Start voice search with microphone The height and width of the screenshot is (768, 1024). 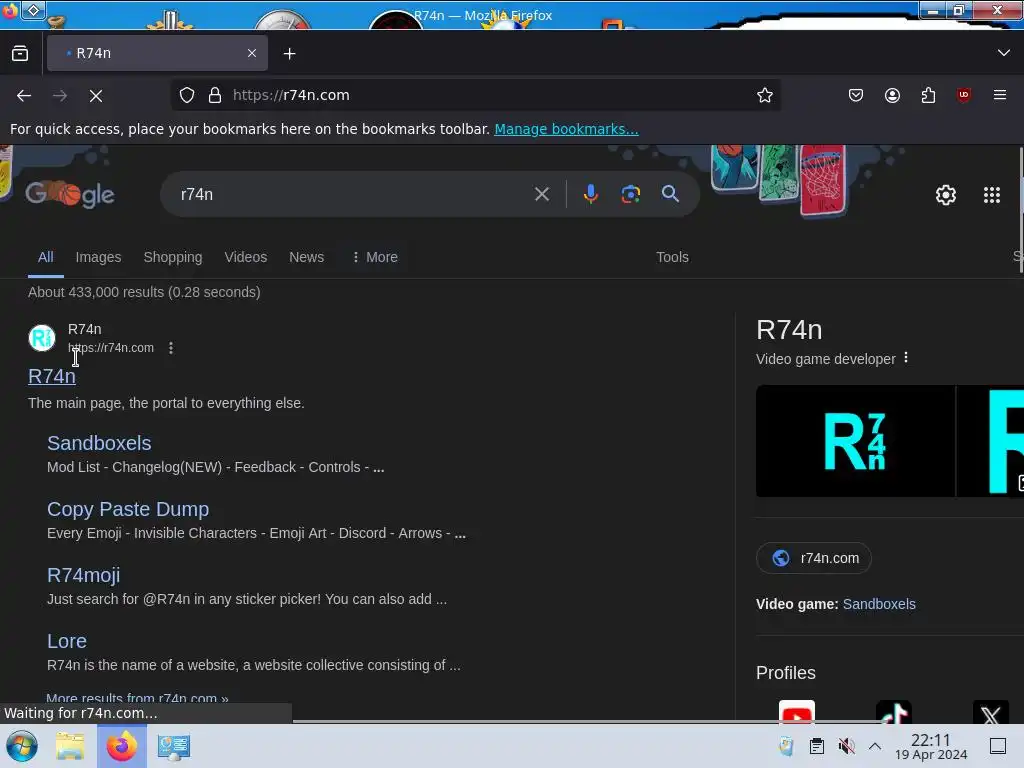coord(590,194)
